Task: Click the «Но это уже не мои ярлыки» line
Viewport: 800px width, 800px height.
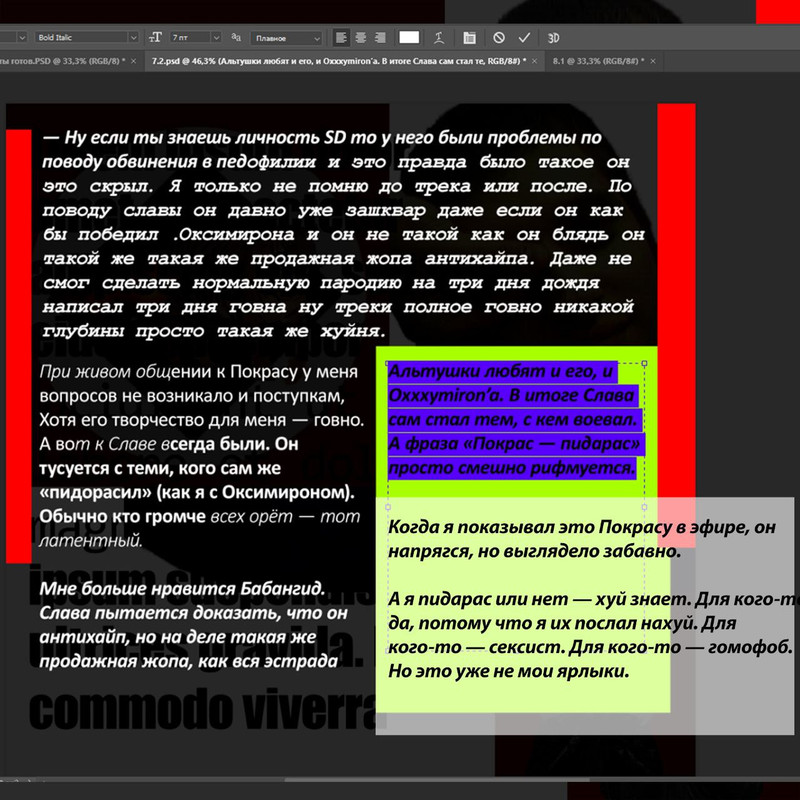Action: tap(509, 671)
